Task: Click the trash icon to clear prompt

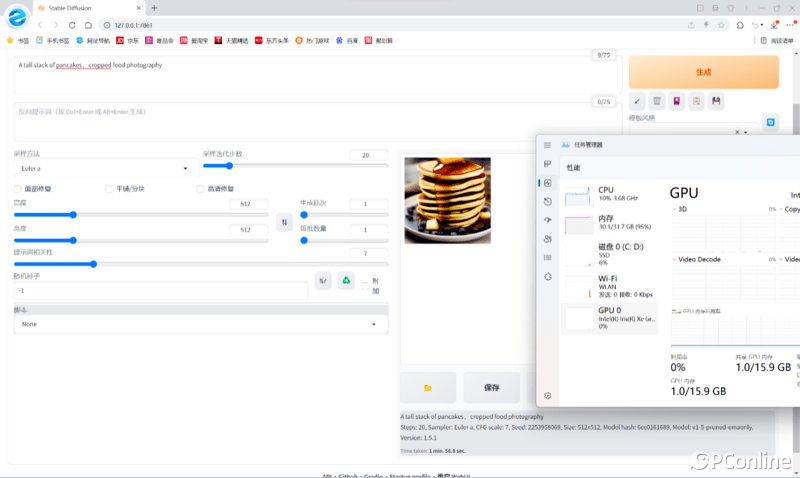Action: click(x=656, y=101)
